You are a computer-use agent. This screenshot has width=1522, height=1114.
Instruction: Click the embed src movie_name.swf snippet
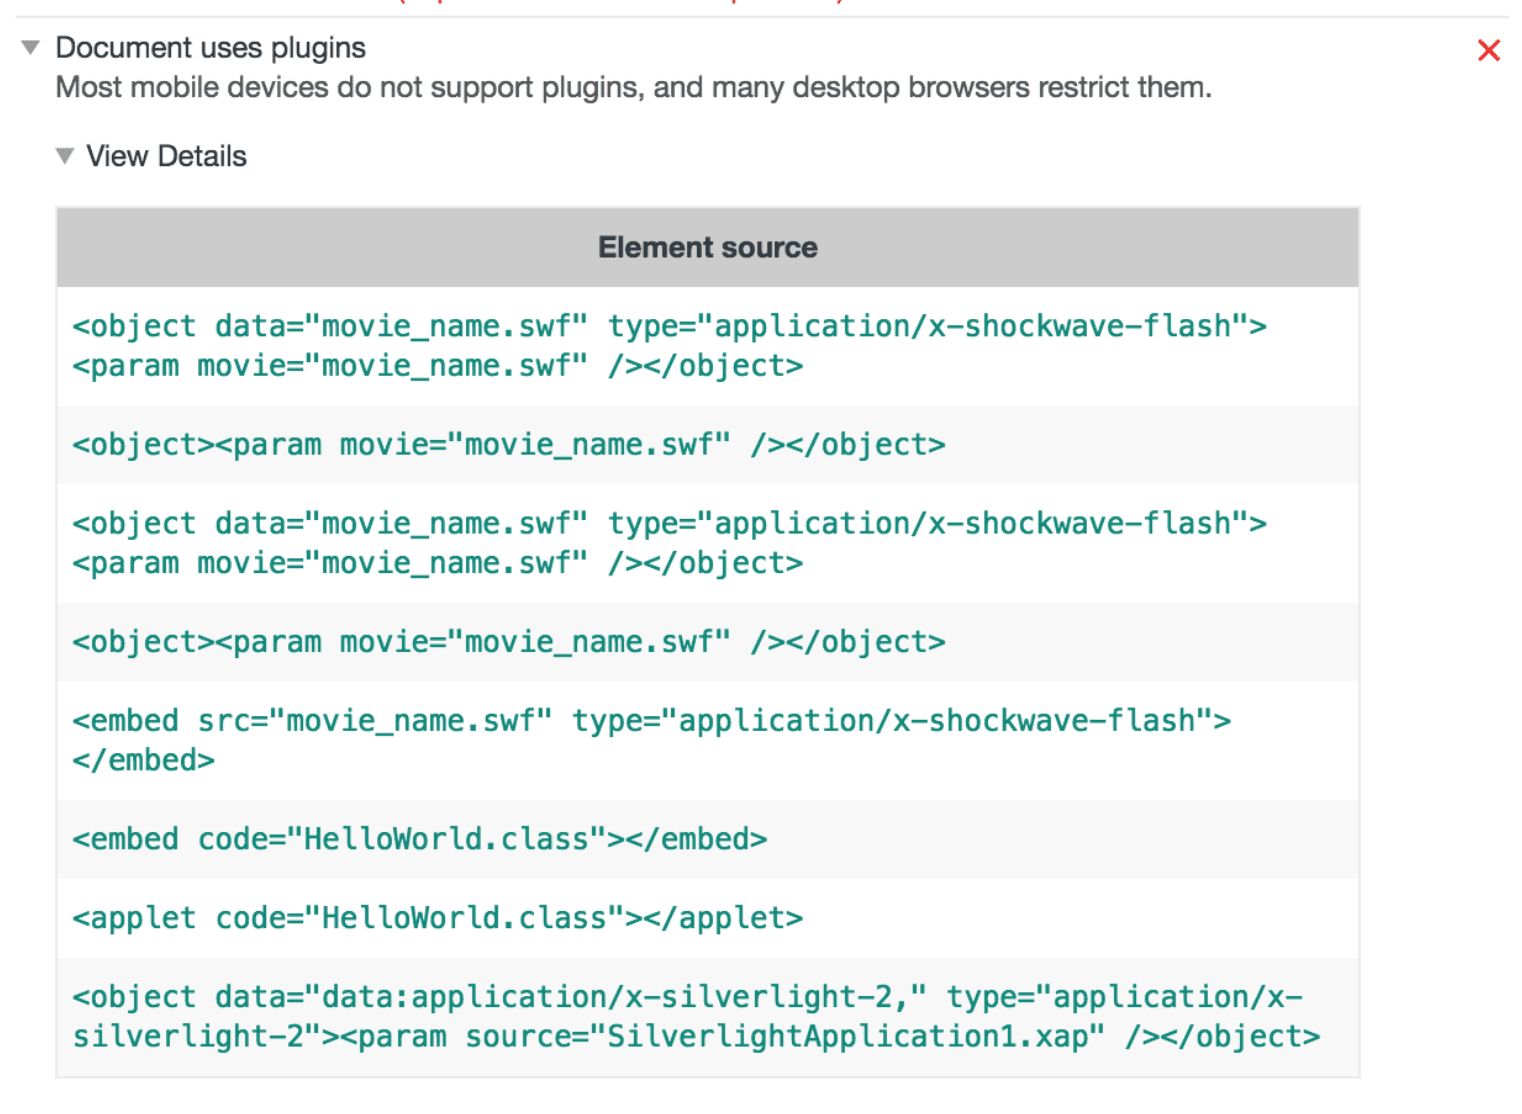click(650, 739)
